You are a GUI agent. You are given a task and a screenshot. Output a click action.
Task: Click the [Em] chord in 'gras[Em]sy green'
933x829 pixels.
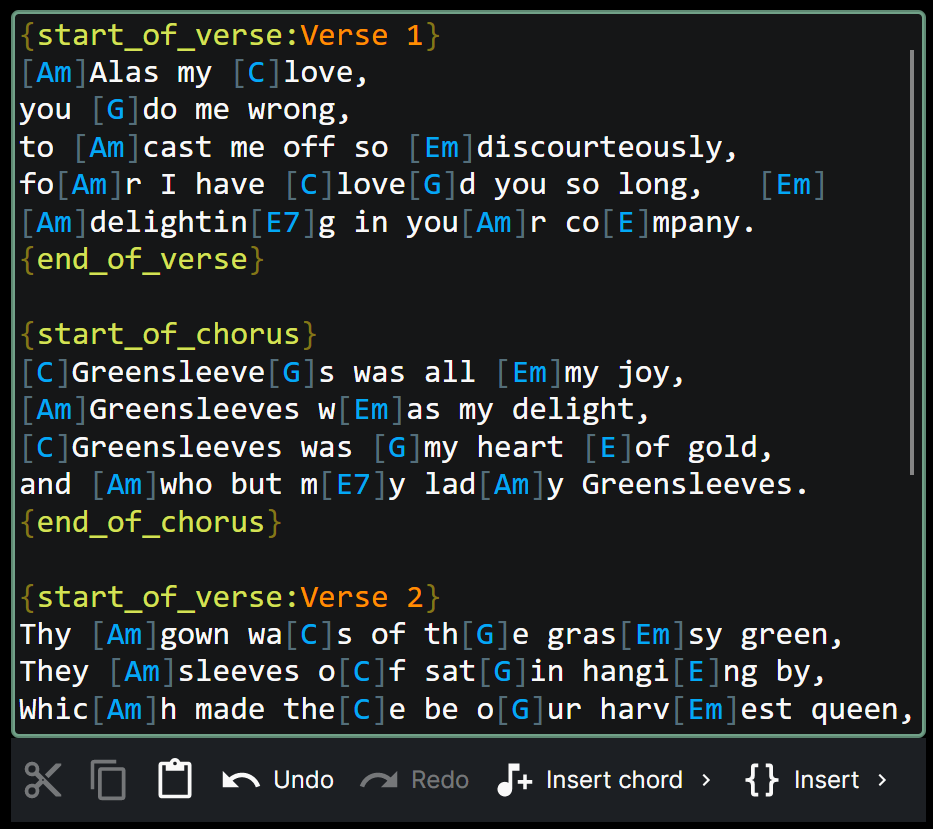(652, 635)
